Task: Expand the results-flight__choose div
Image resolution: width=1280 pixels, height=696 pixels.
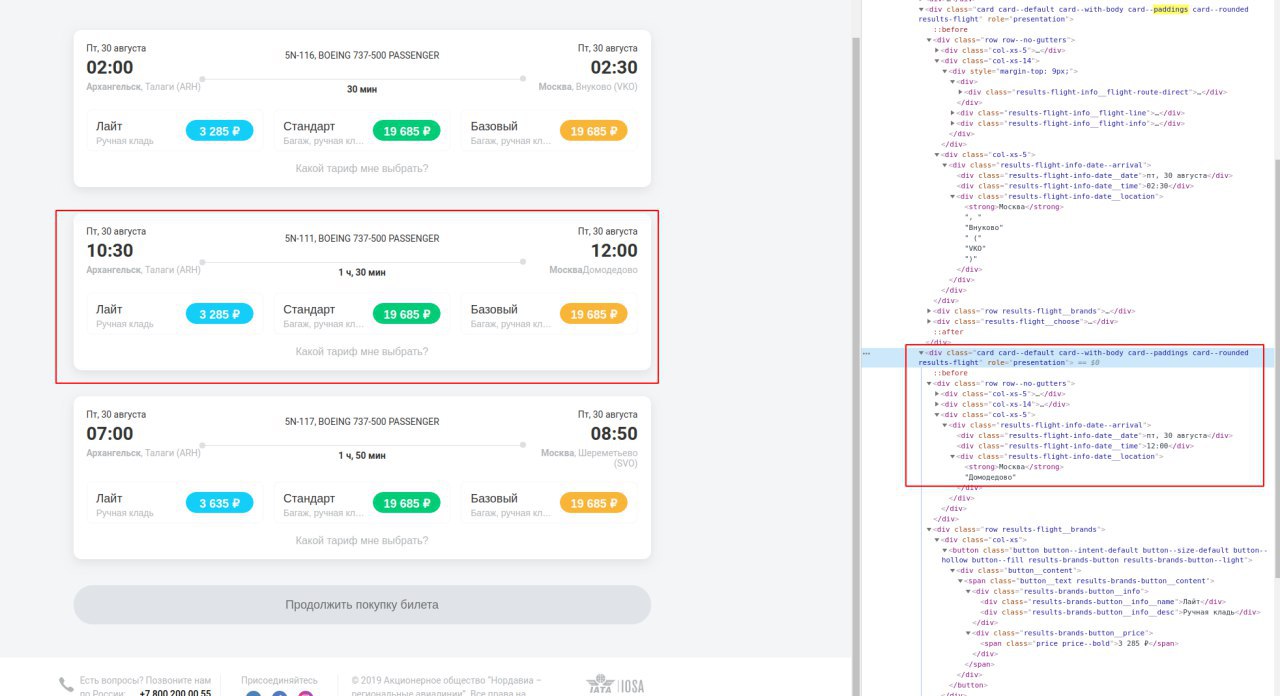Action: 930,321
